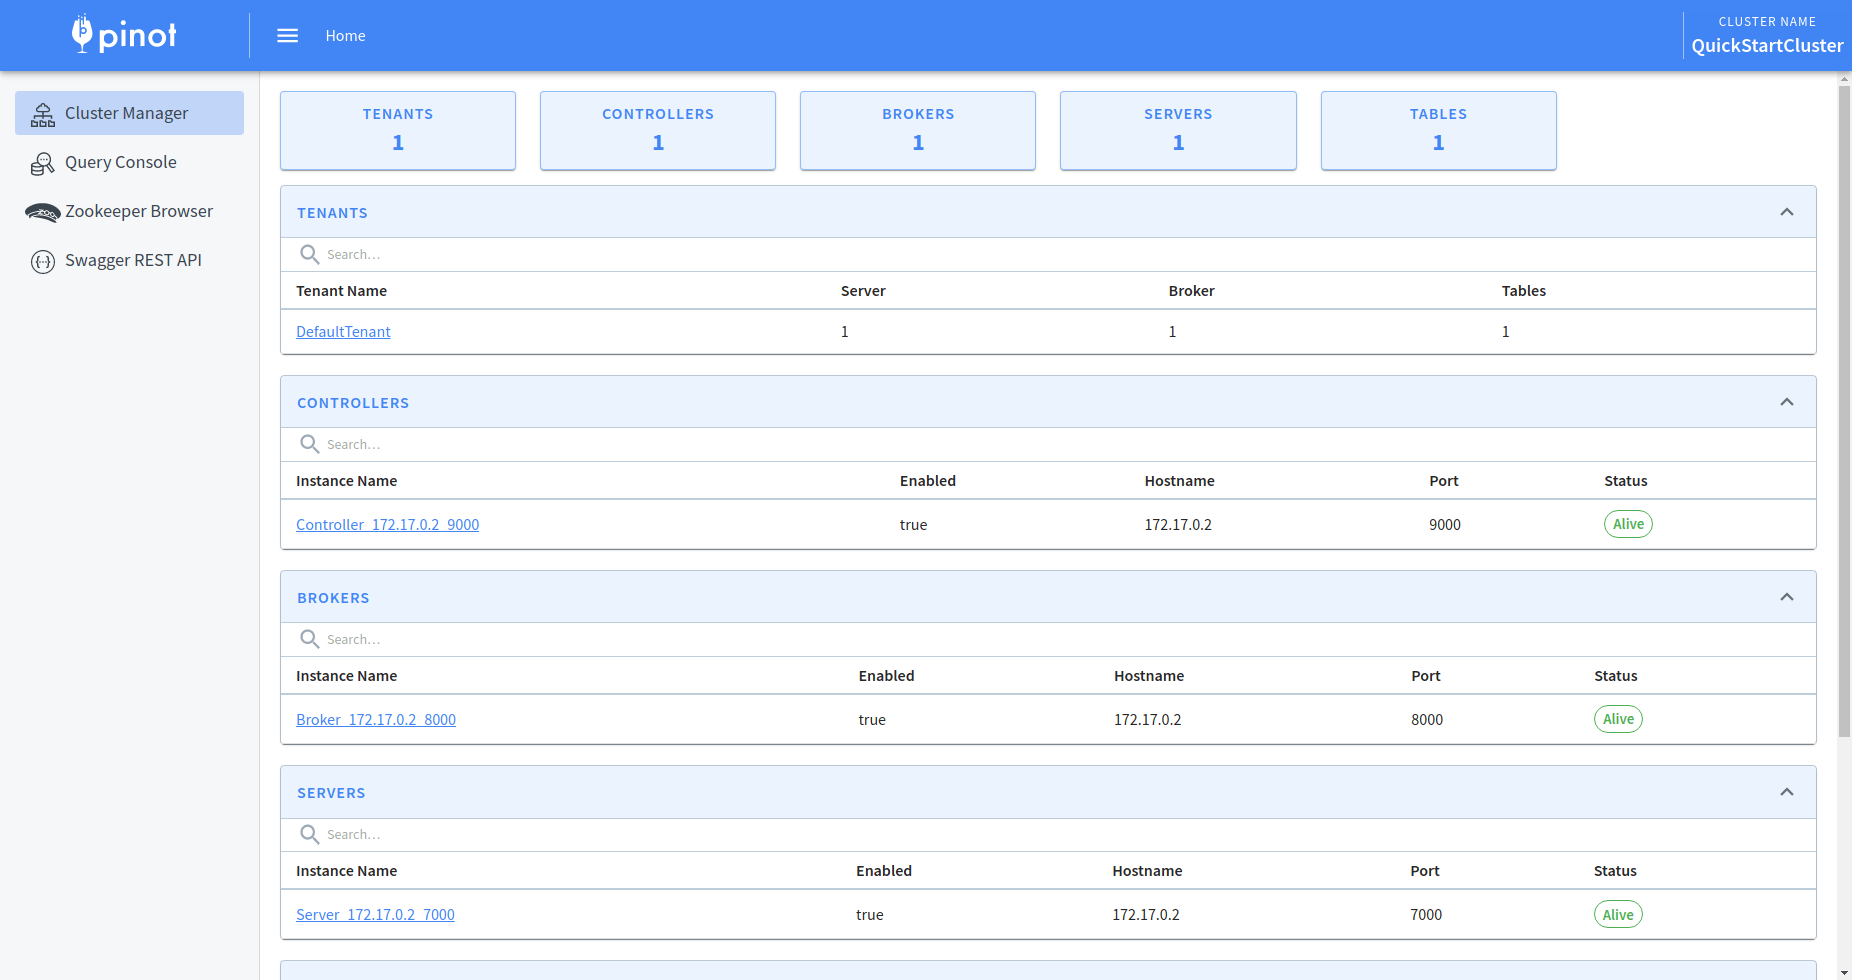
Task: Open the Server_172.17.0.2_7000 instance link
Action: tap(375, 915)
